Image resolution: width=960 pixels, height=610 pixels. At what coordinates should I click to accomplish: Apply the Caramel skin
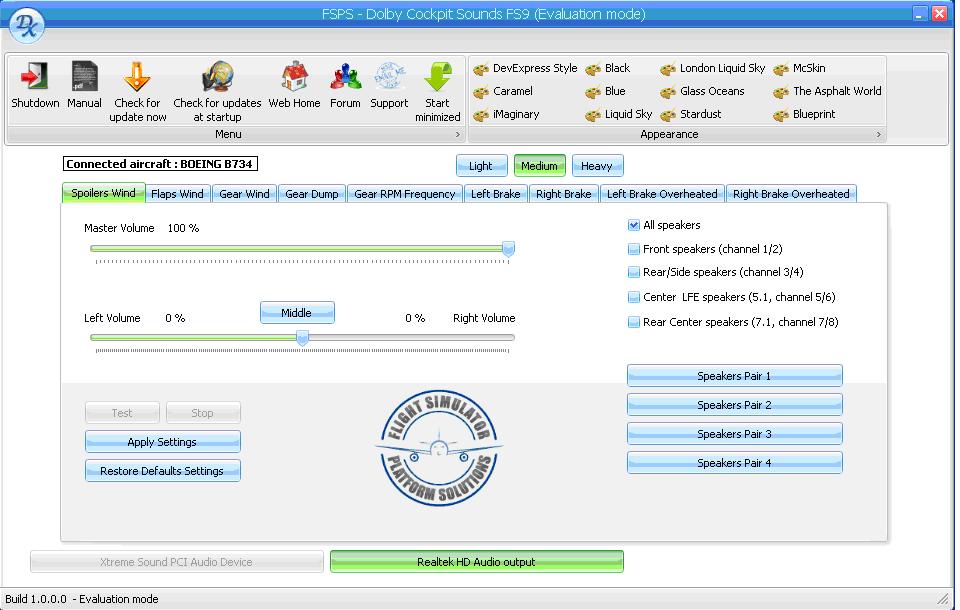(503, 92)
